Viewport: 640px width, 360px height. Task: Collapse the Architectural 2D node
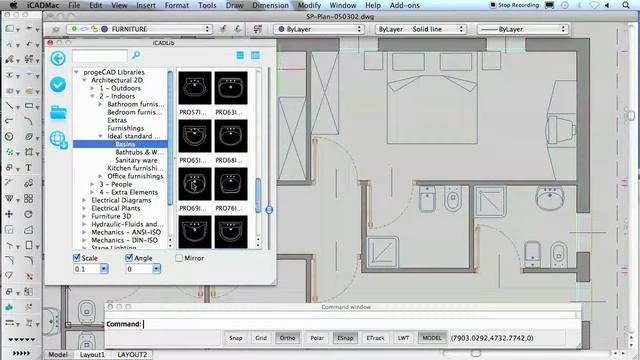pyautogui.click(x=84, y=80)
